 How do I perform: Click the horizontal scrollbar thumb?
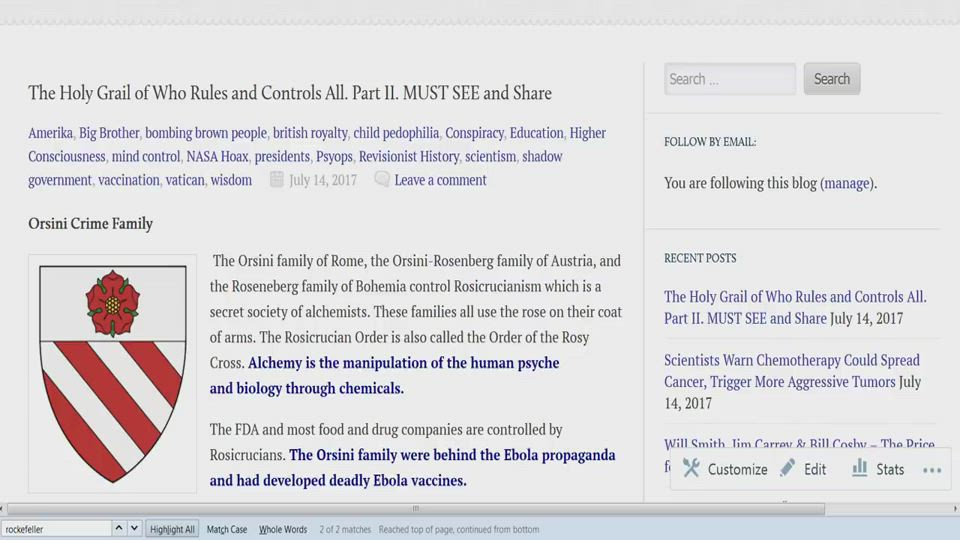point(415,509)
